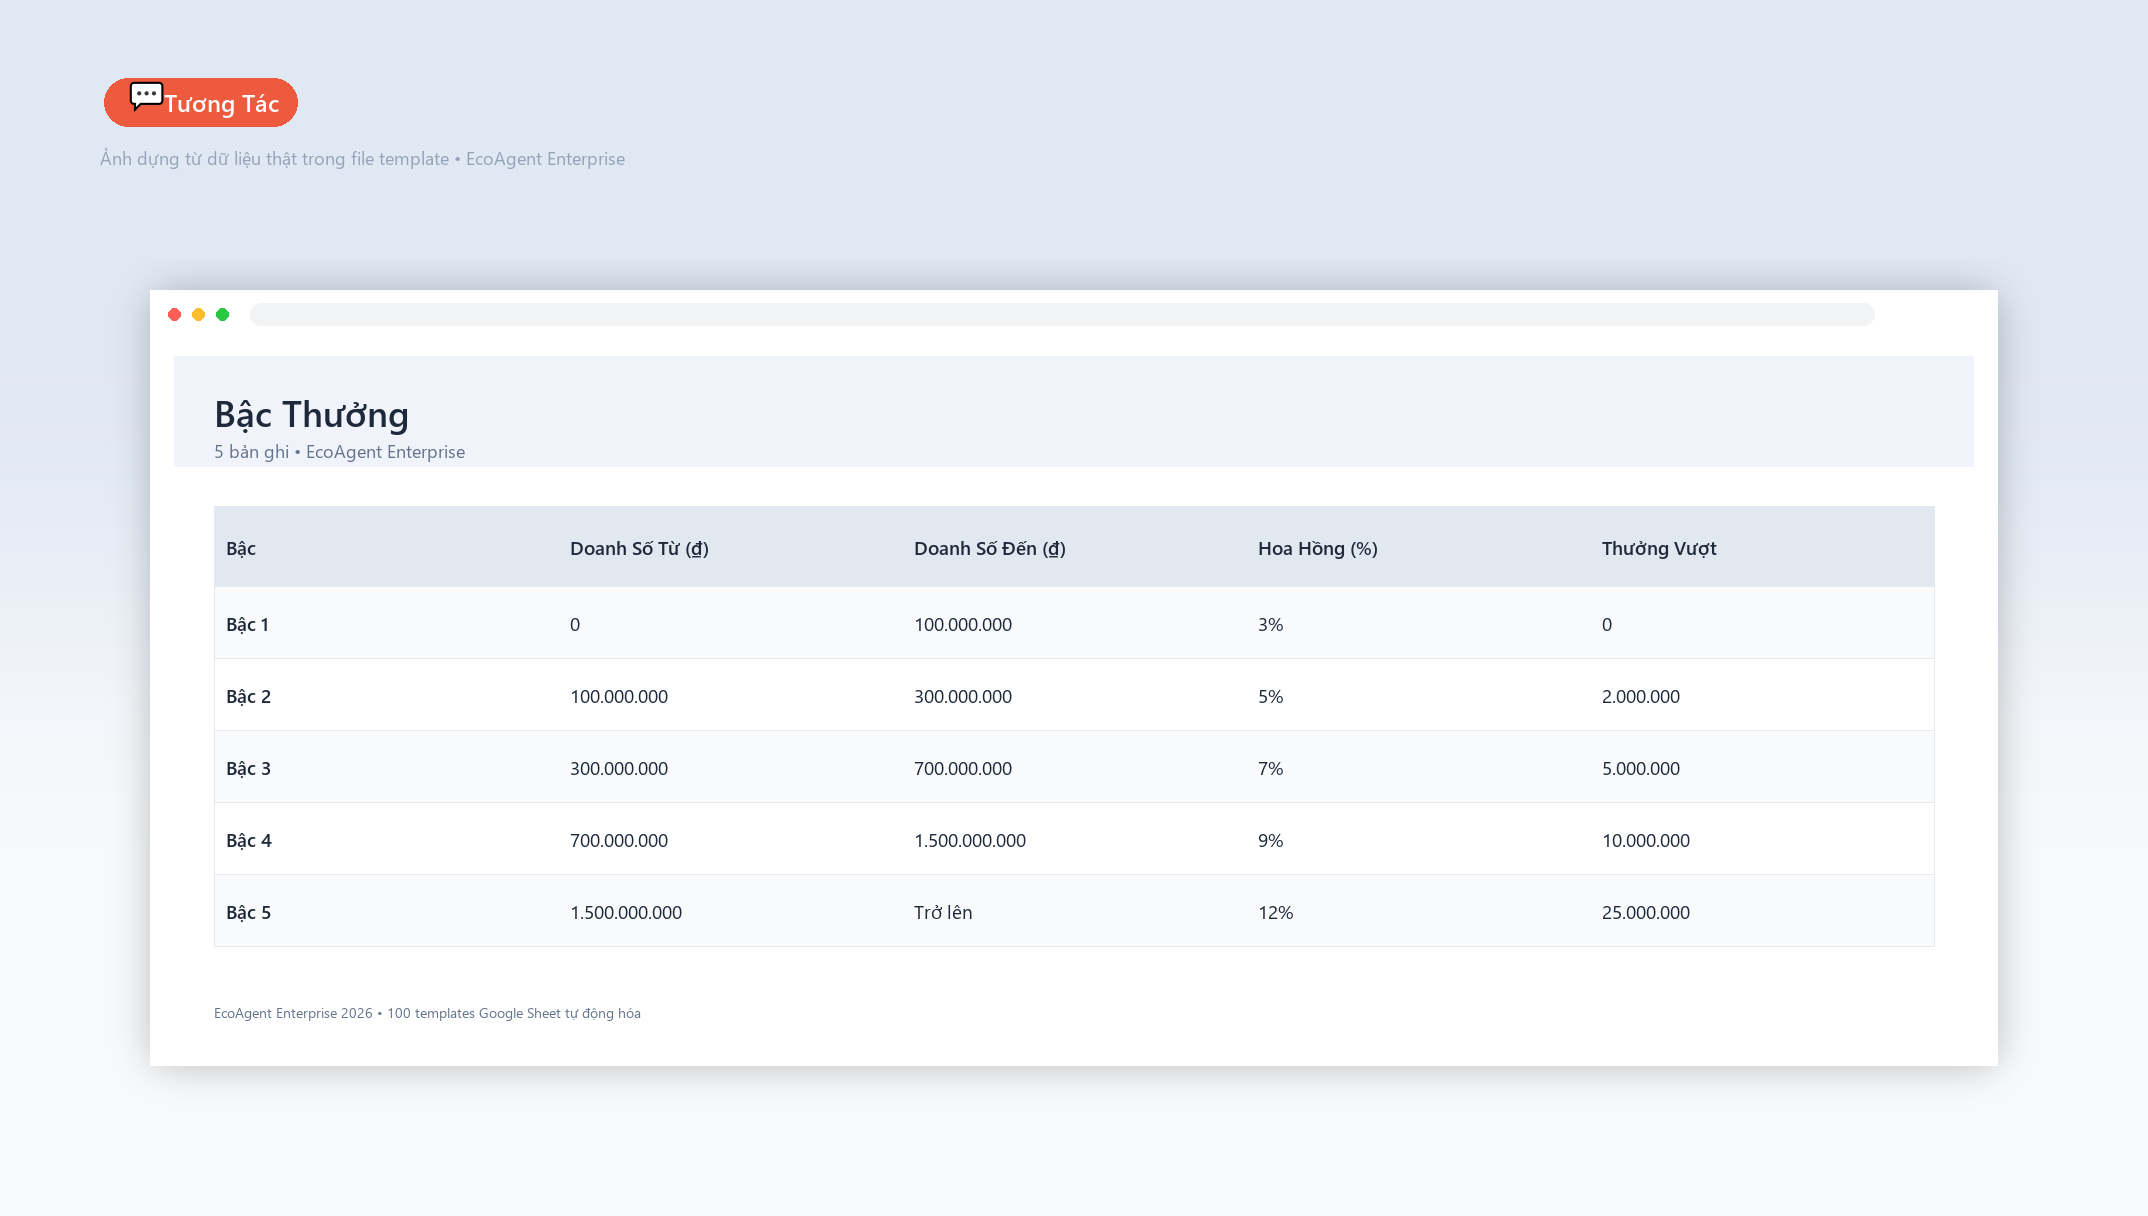Click the 25.000.000 bonus cell
This screenshot has height=1216, width=2148.
pos(1646,912)
